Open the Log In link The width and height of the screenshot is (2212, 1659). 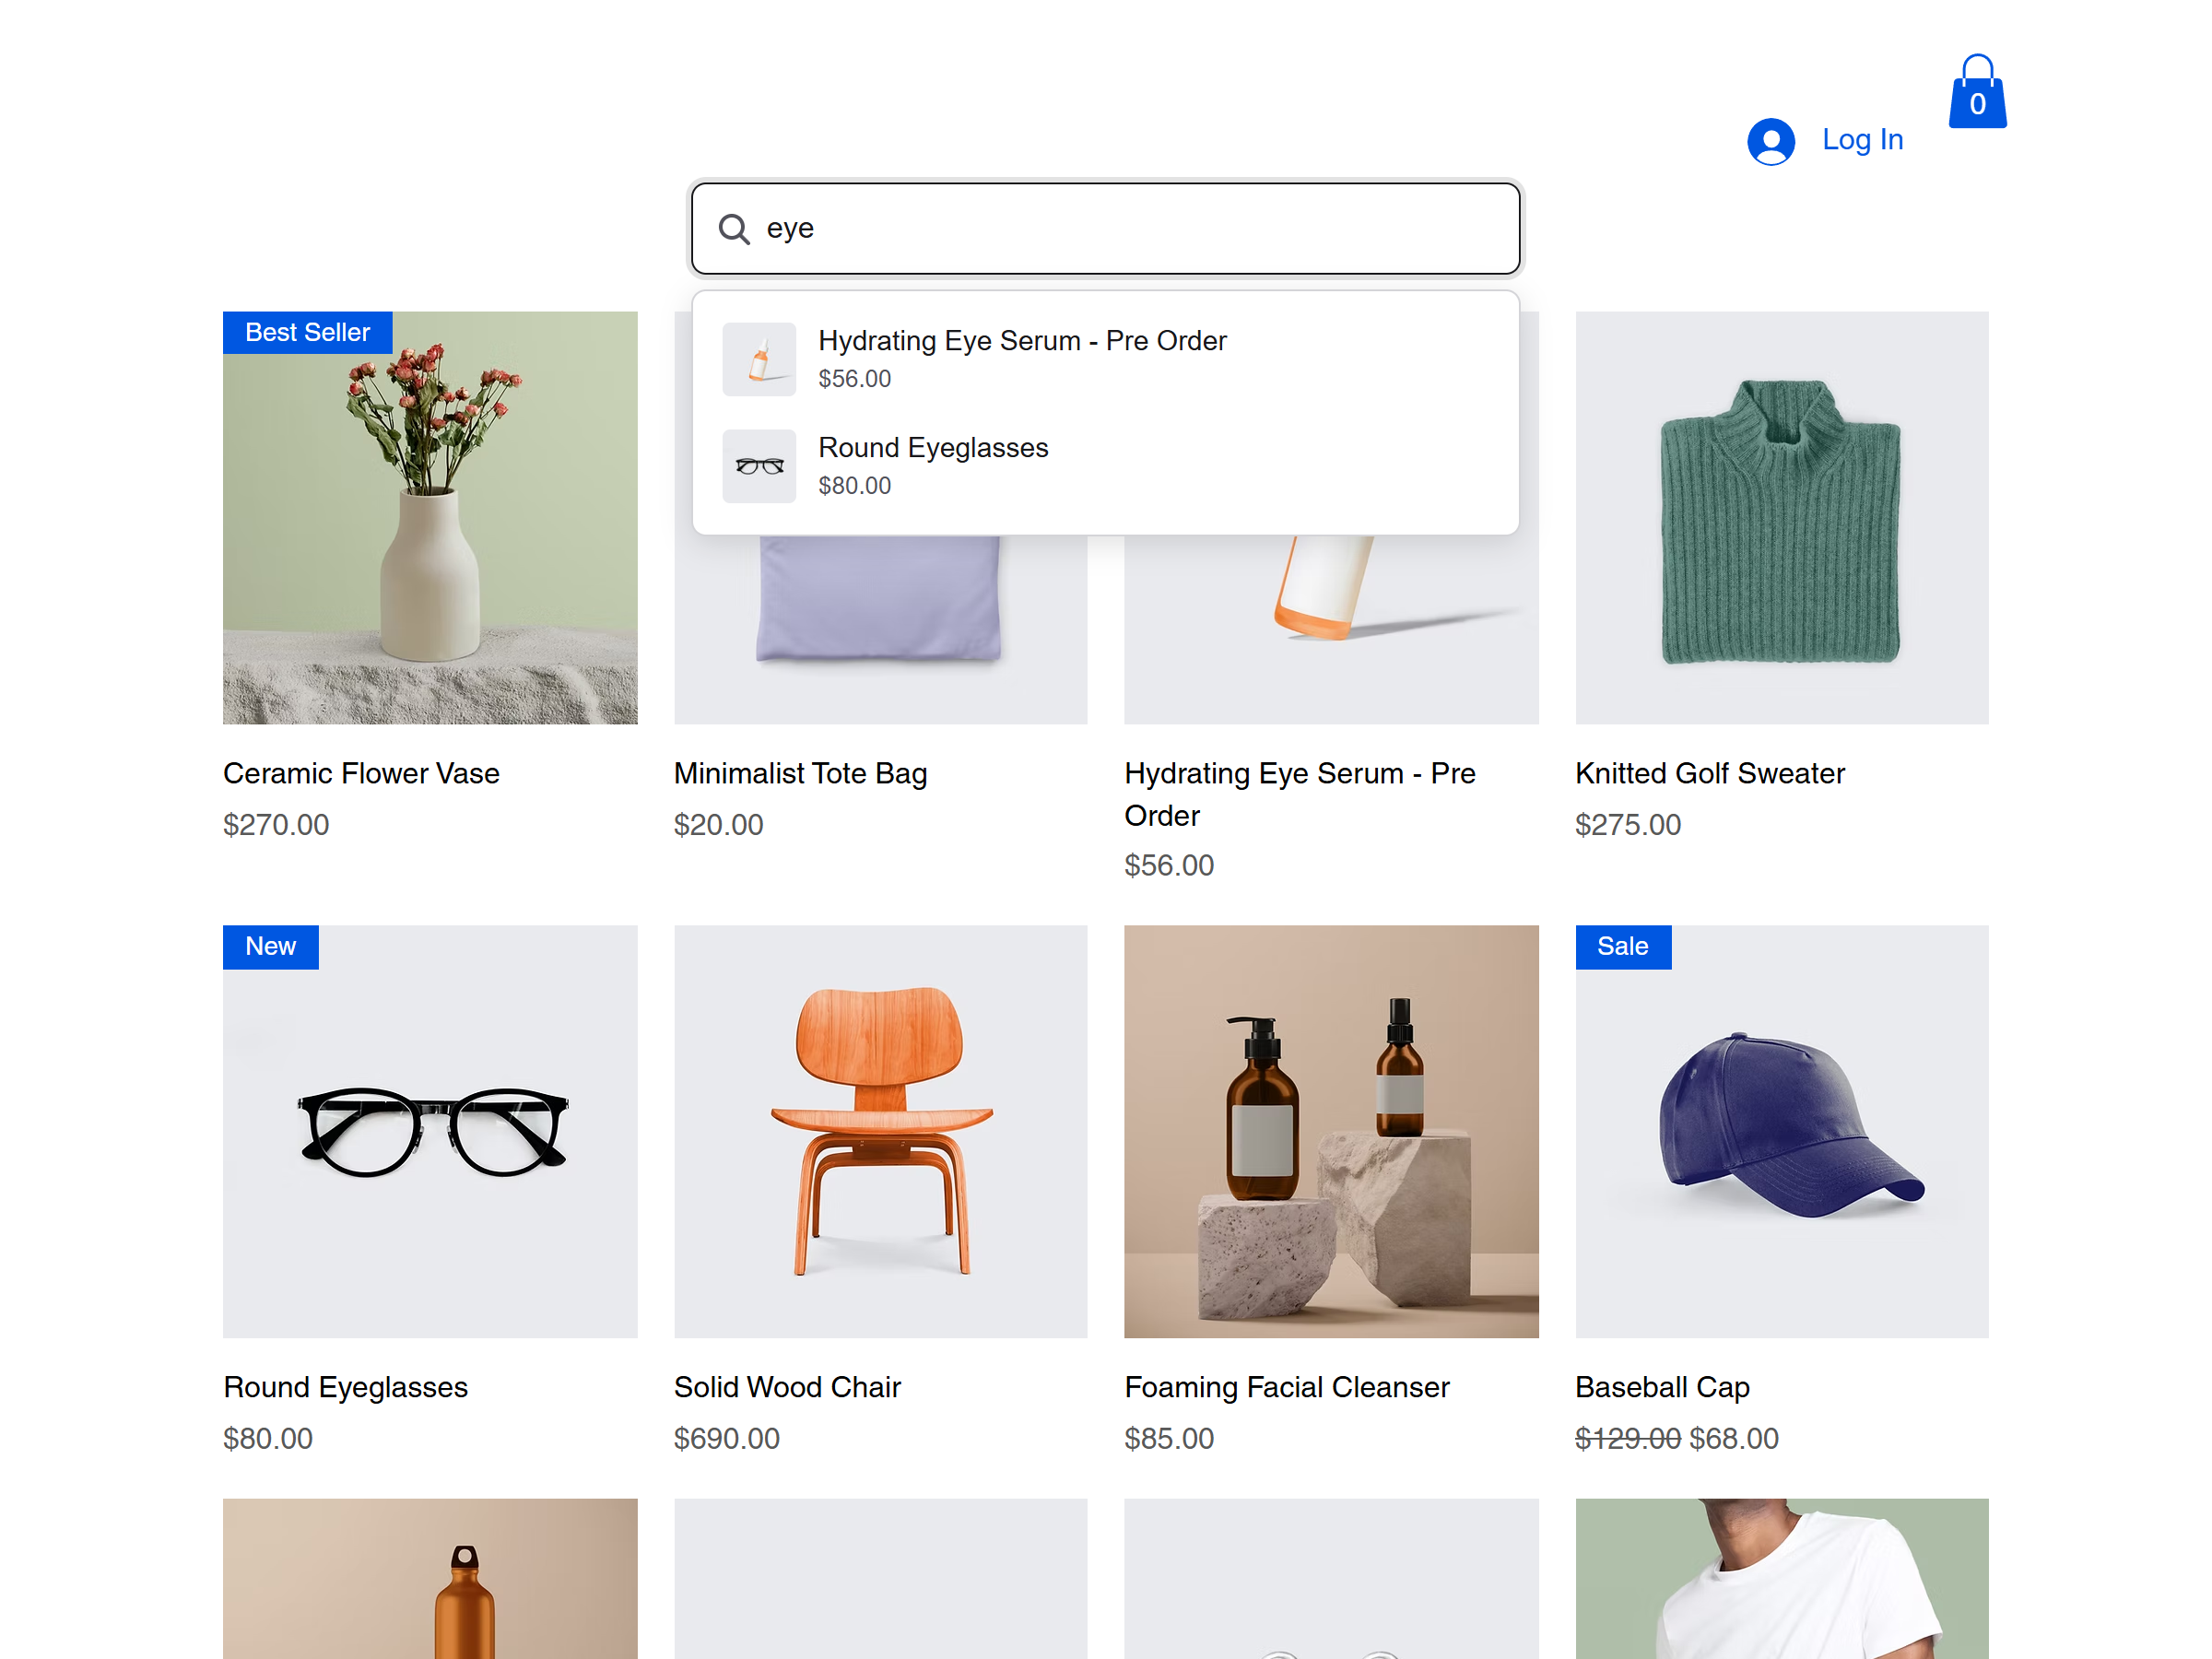coord(1862,139)
